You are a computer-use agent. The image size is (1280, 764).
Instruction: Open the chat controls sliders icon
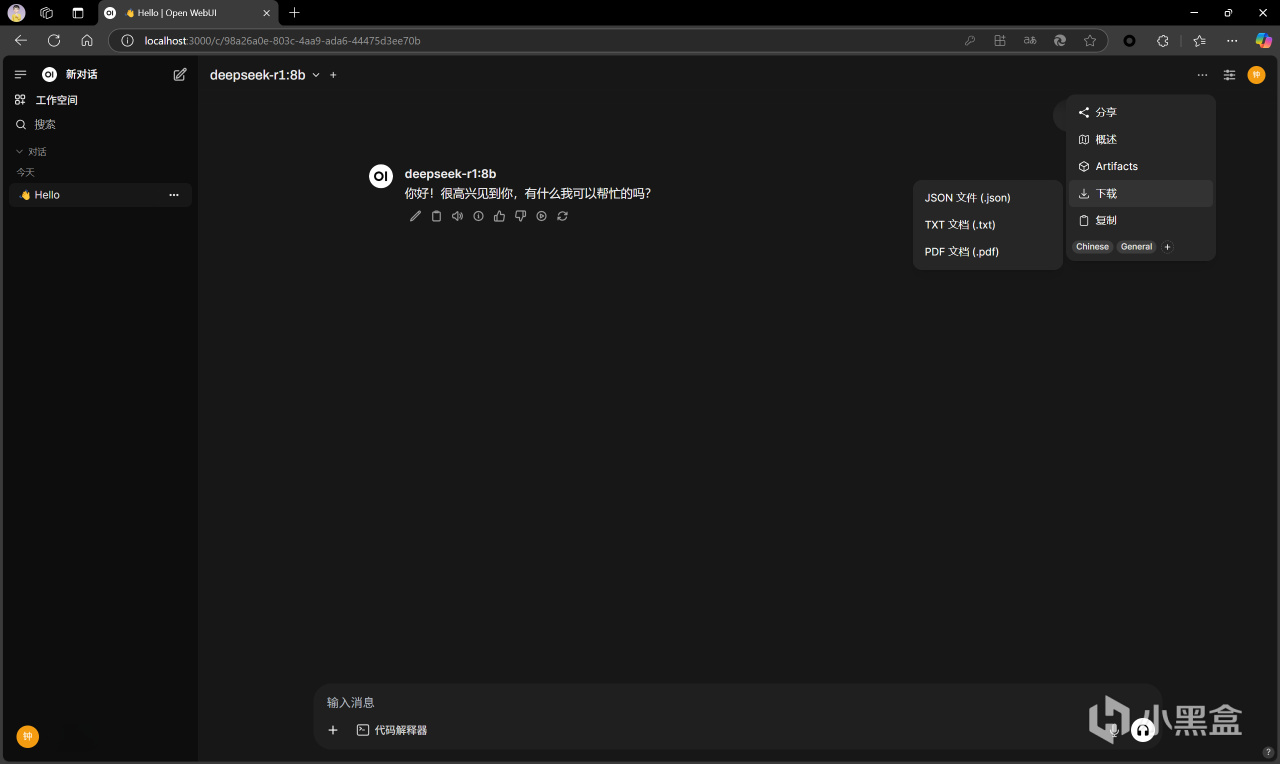point(1230,75)
